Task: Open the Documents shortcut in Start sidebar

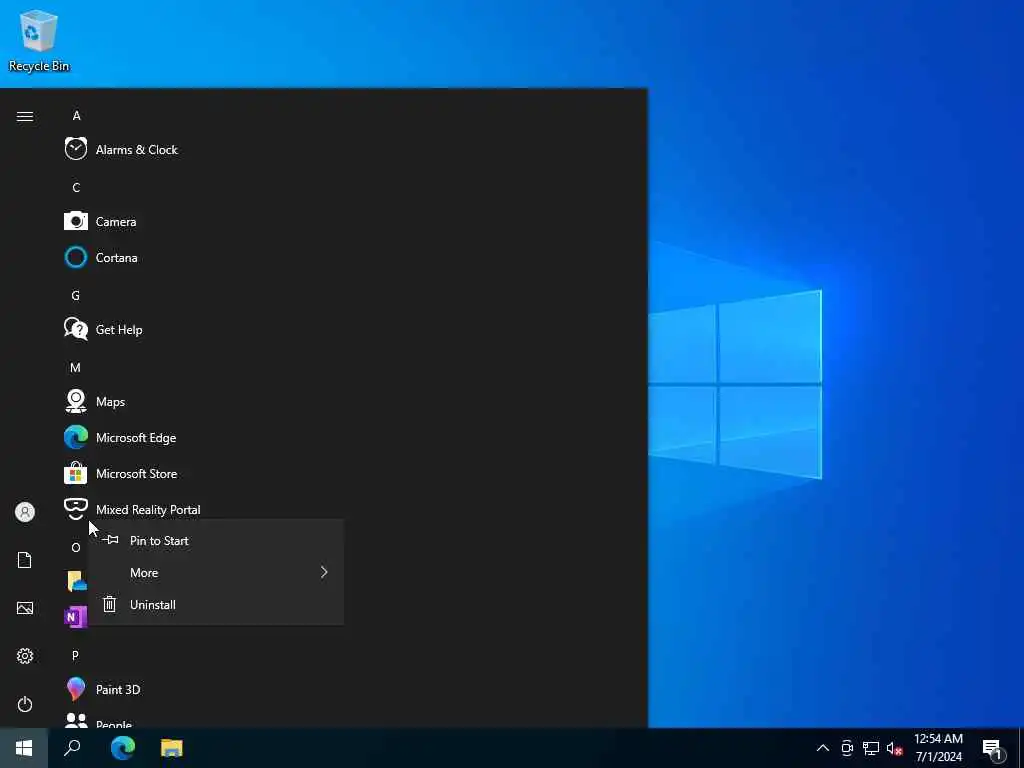Action: (x=25, y=560)
